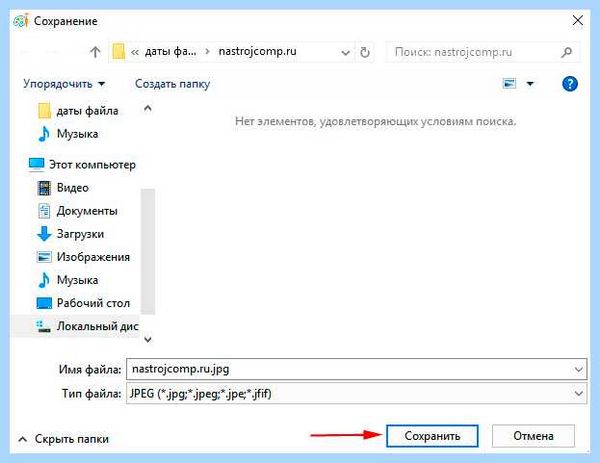This screenshot has width=600, height=463.
Task: Open the Тип файла format dropdown
Action: click(579, 393)
